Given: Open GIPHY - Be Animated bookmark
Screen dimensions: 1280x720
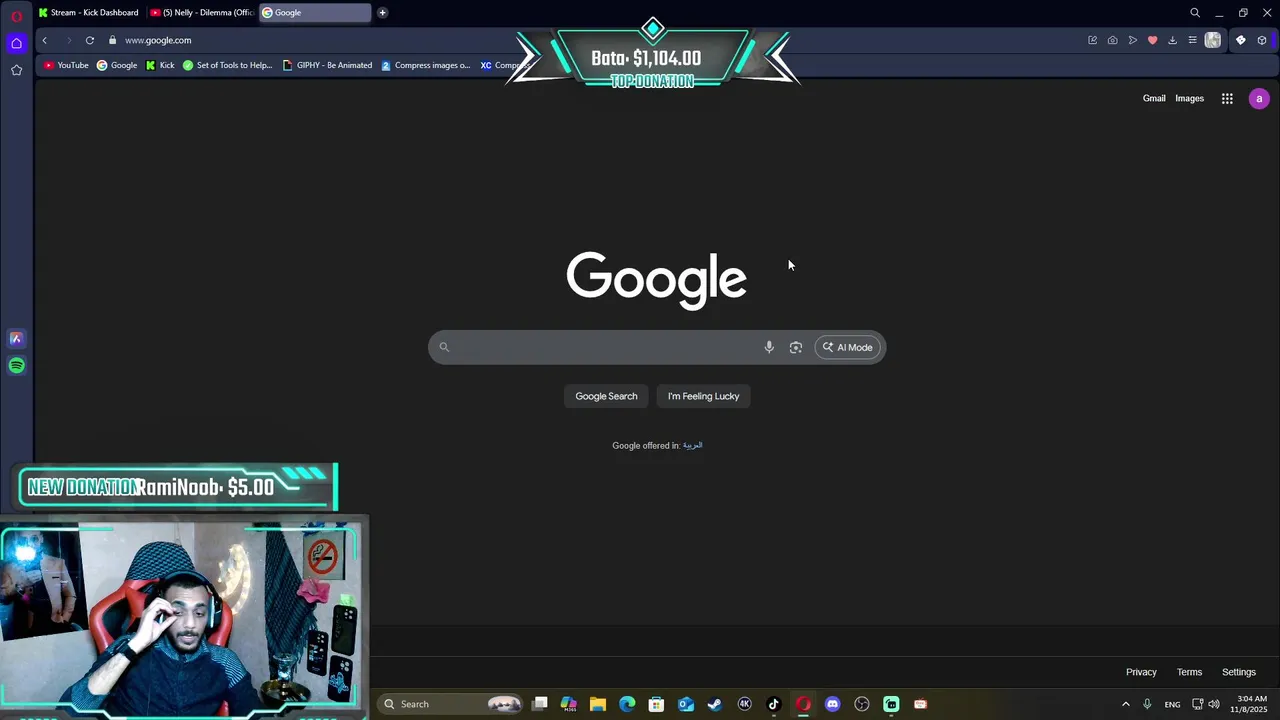Looking at the screenshot, I should pyautogui.click(x=327, y=65).
